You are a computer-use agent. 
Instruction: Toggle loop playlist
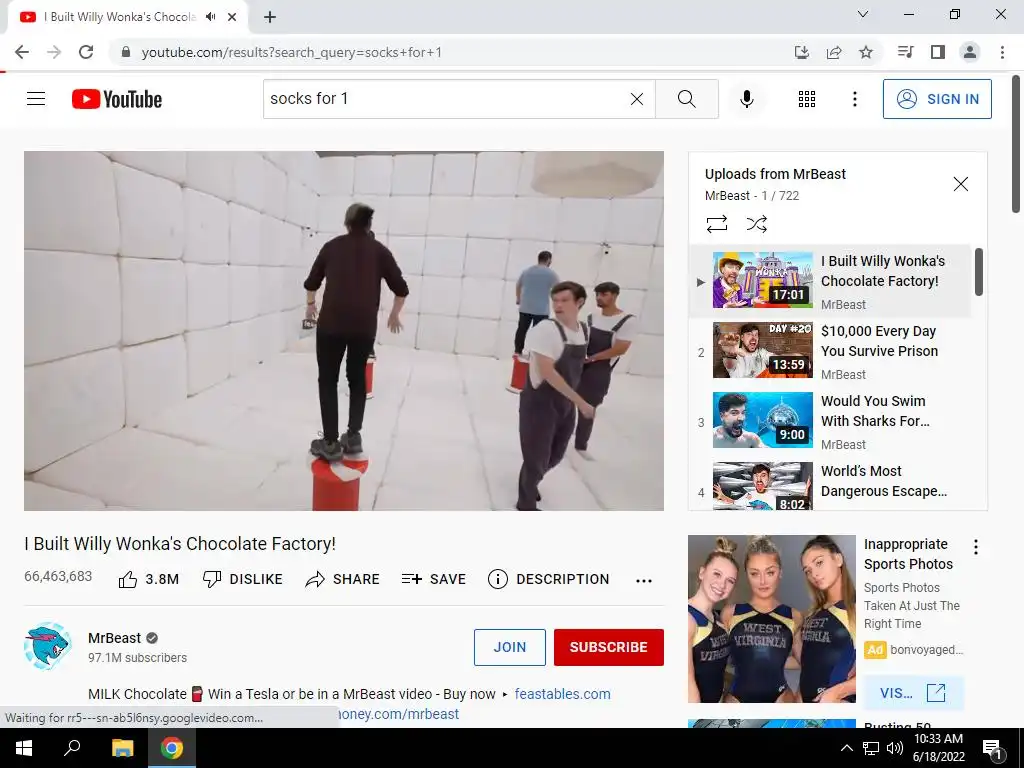coord(717,224)
